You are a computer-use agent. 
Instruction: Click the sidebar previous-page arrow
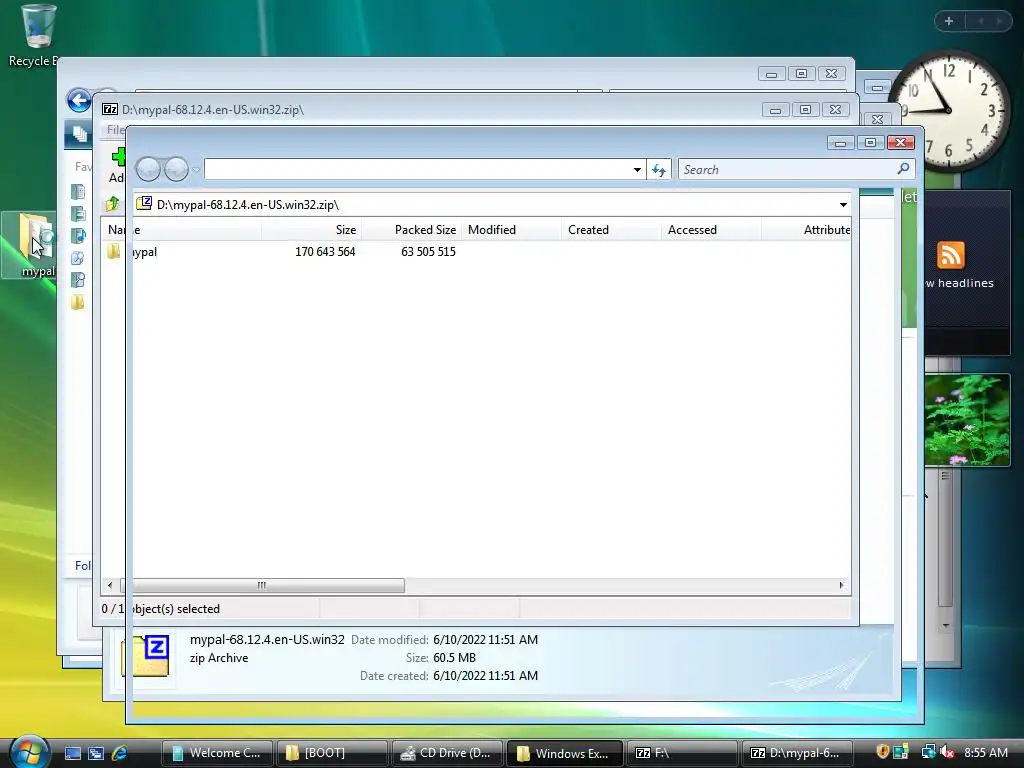980,21
